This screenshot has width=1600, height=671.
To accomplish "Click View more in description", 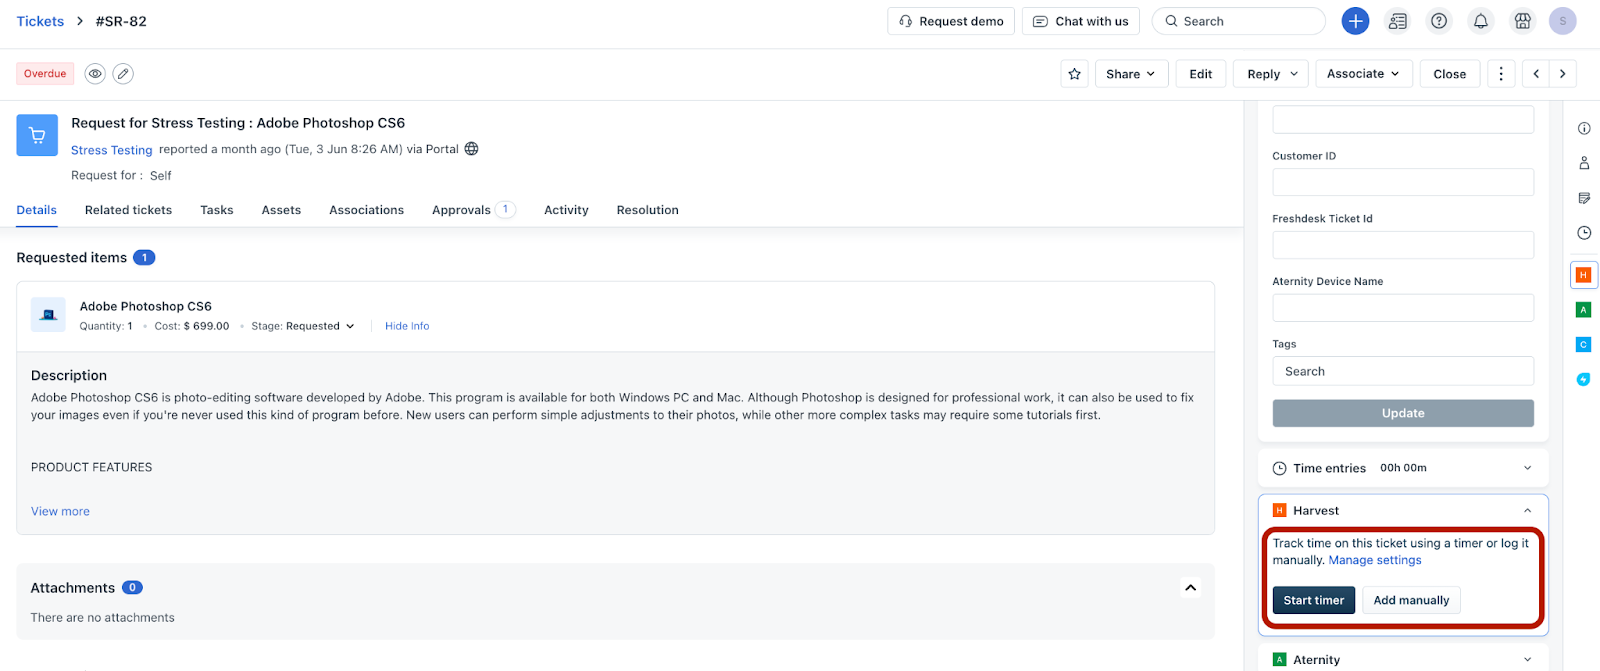I will (x=60, y=511).
